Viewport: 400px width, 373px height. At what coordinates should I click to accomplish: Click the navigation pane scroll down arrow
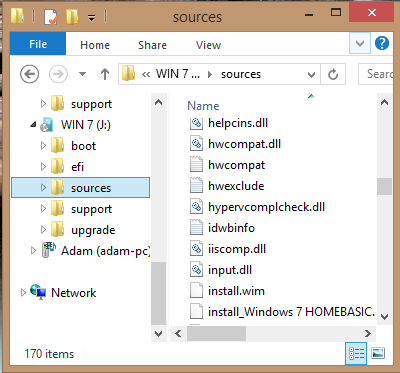(159, 333)
